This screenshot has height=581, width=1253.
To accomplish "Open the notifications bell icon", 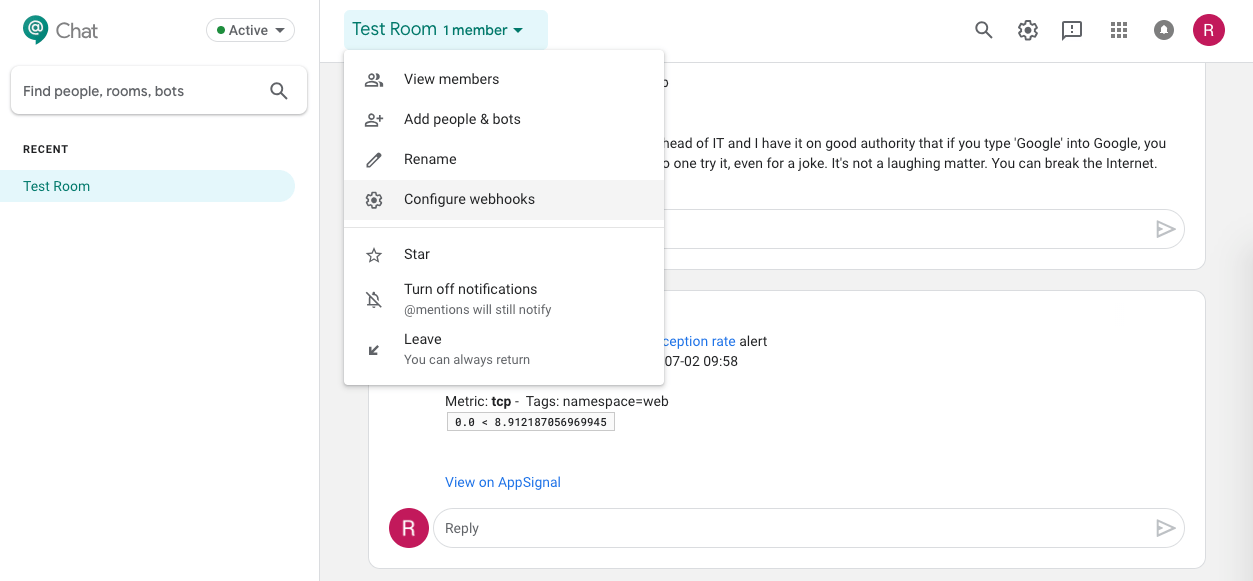I will tap(1164, 30).
